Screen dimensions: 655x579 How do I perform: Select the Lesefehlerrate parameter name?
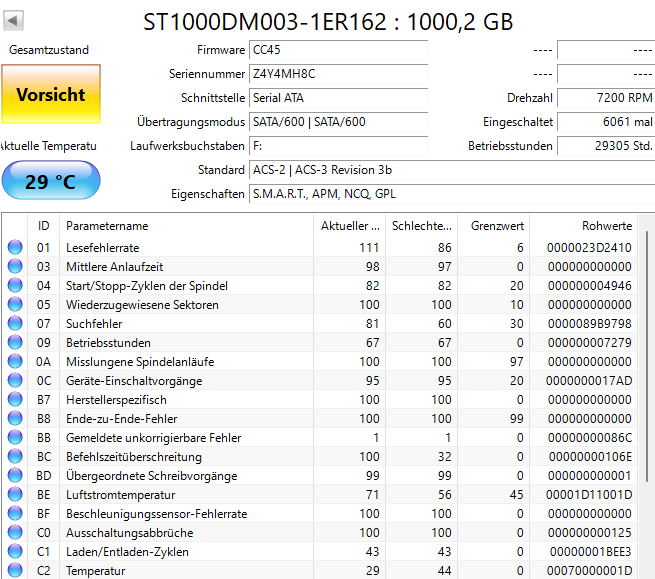tap(103, 248)
